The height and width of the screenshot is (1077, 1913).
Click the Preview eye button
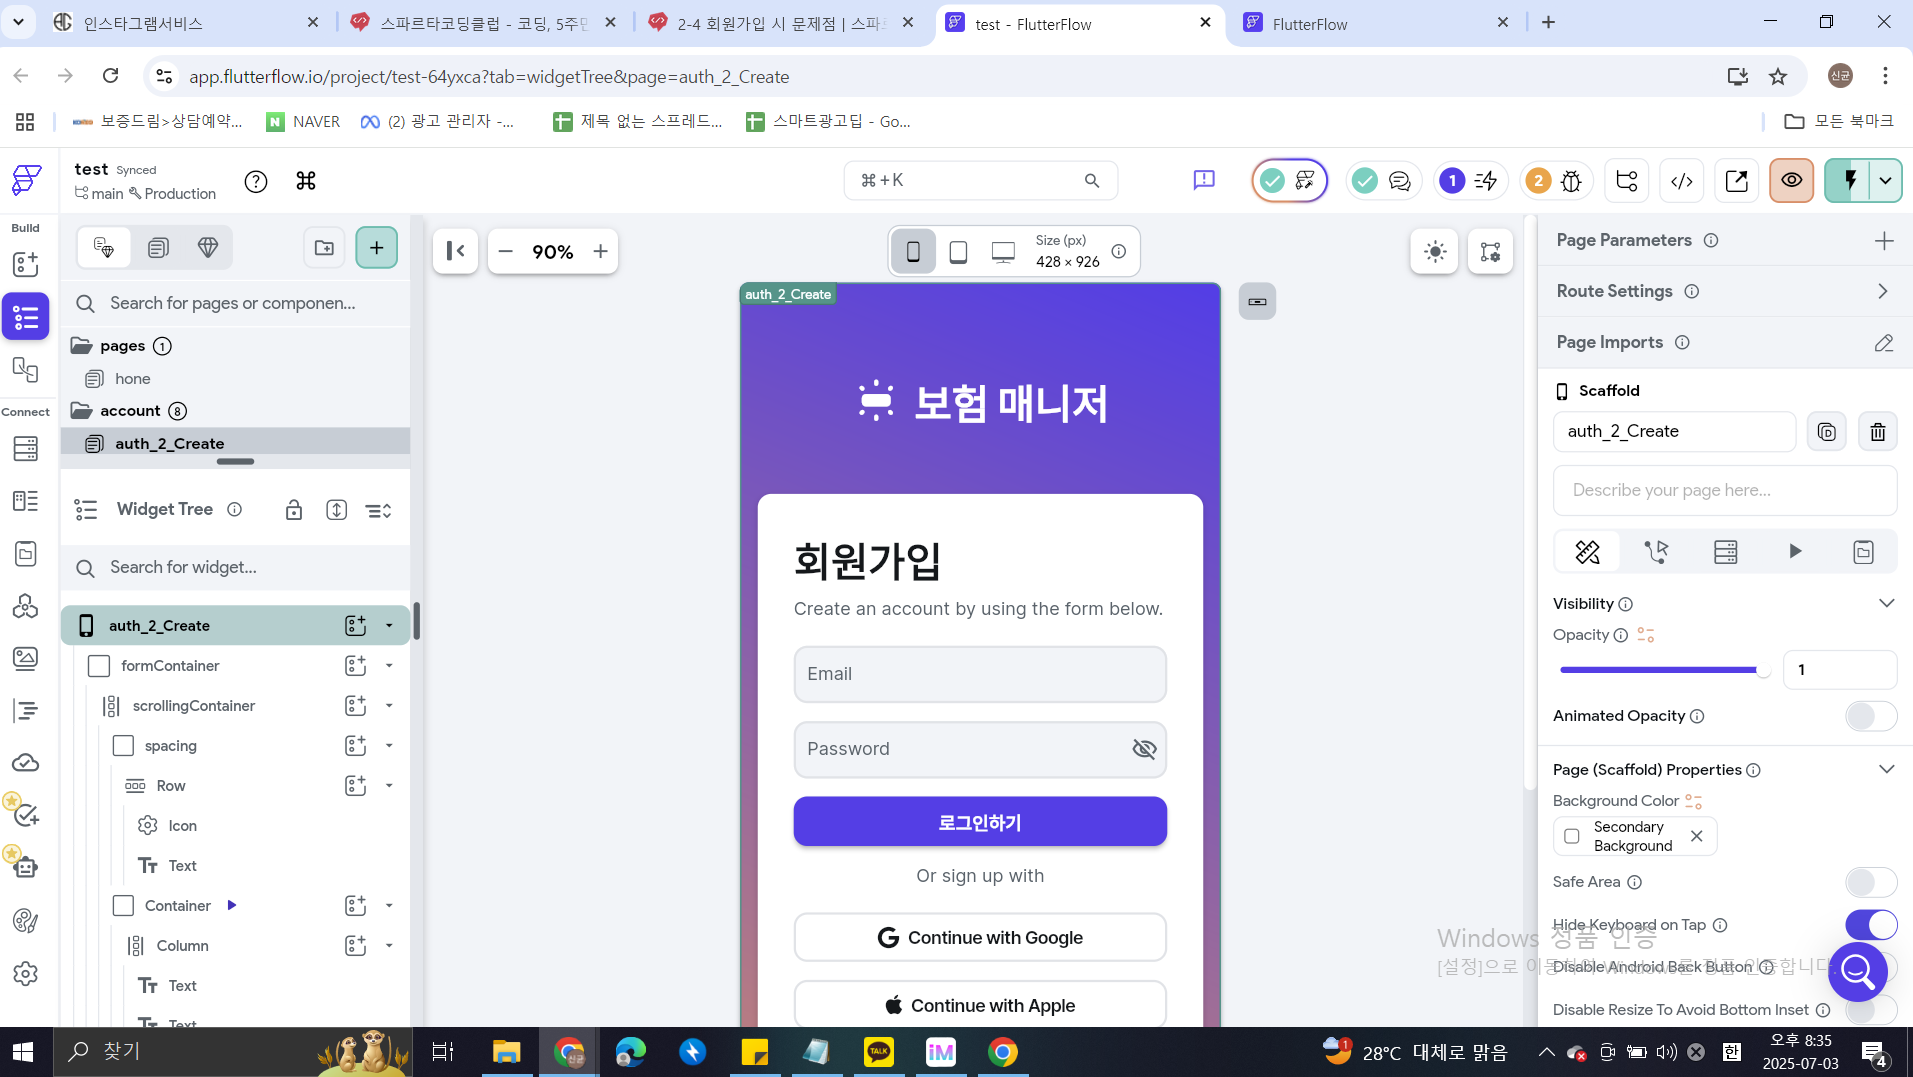pyautogui.click(x=1791, y=181)
